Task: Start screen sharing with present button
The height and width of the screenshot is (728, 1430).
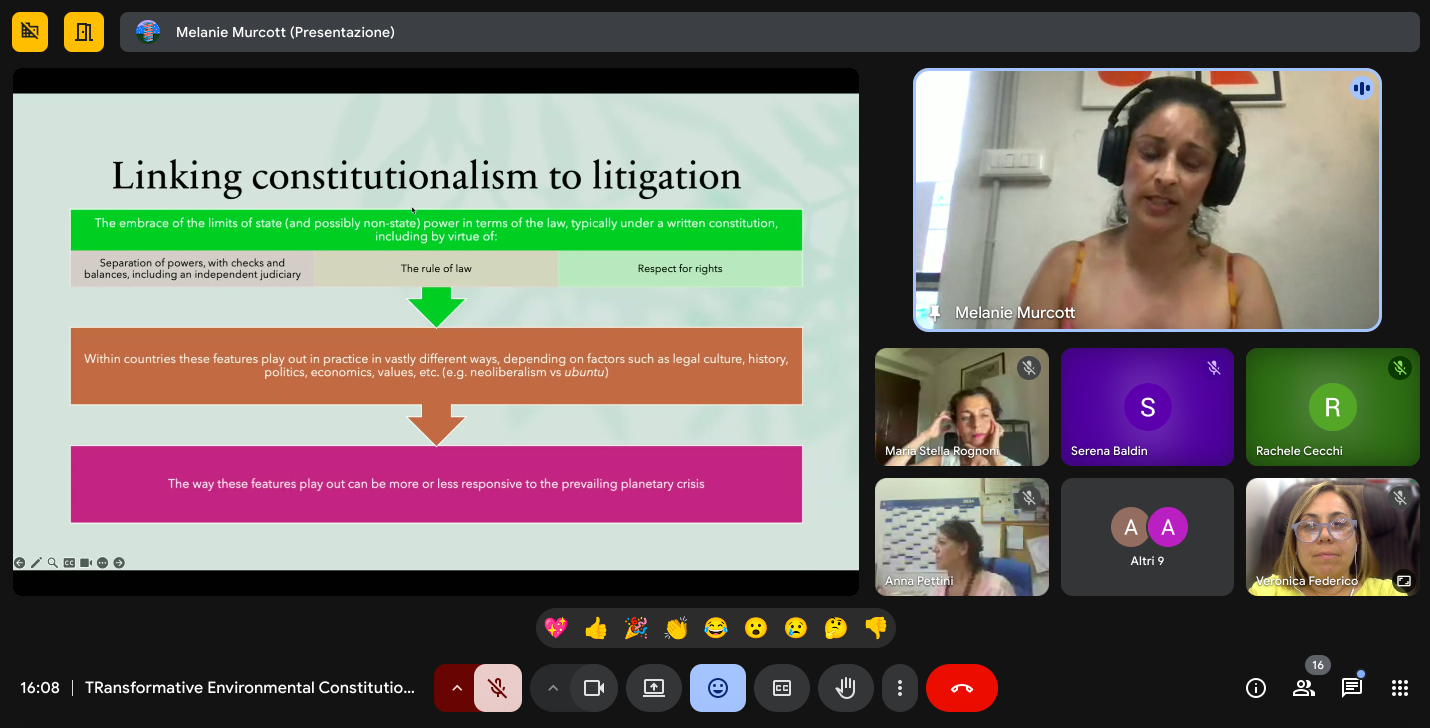Action: (x=654, y=688)
